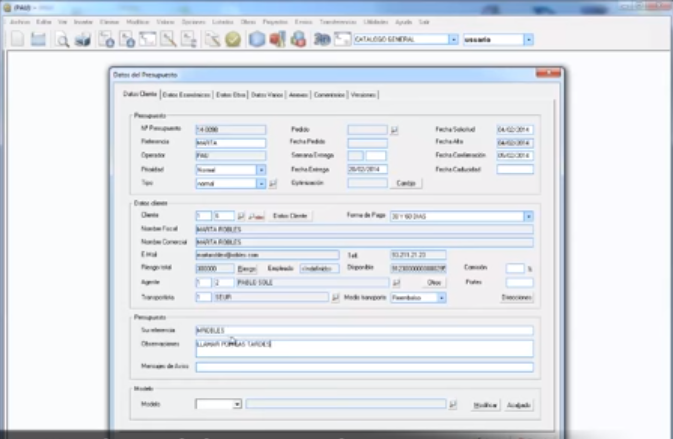
Task: Click the Observaciones text field
Action: coord(364,346)
